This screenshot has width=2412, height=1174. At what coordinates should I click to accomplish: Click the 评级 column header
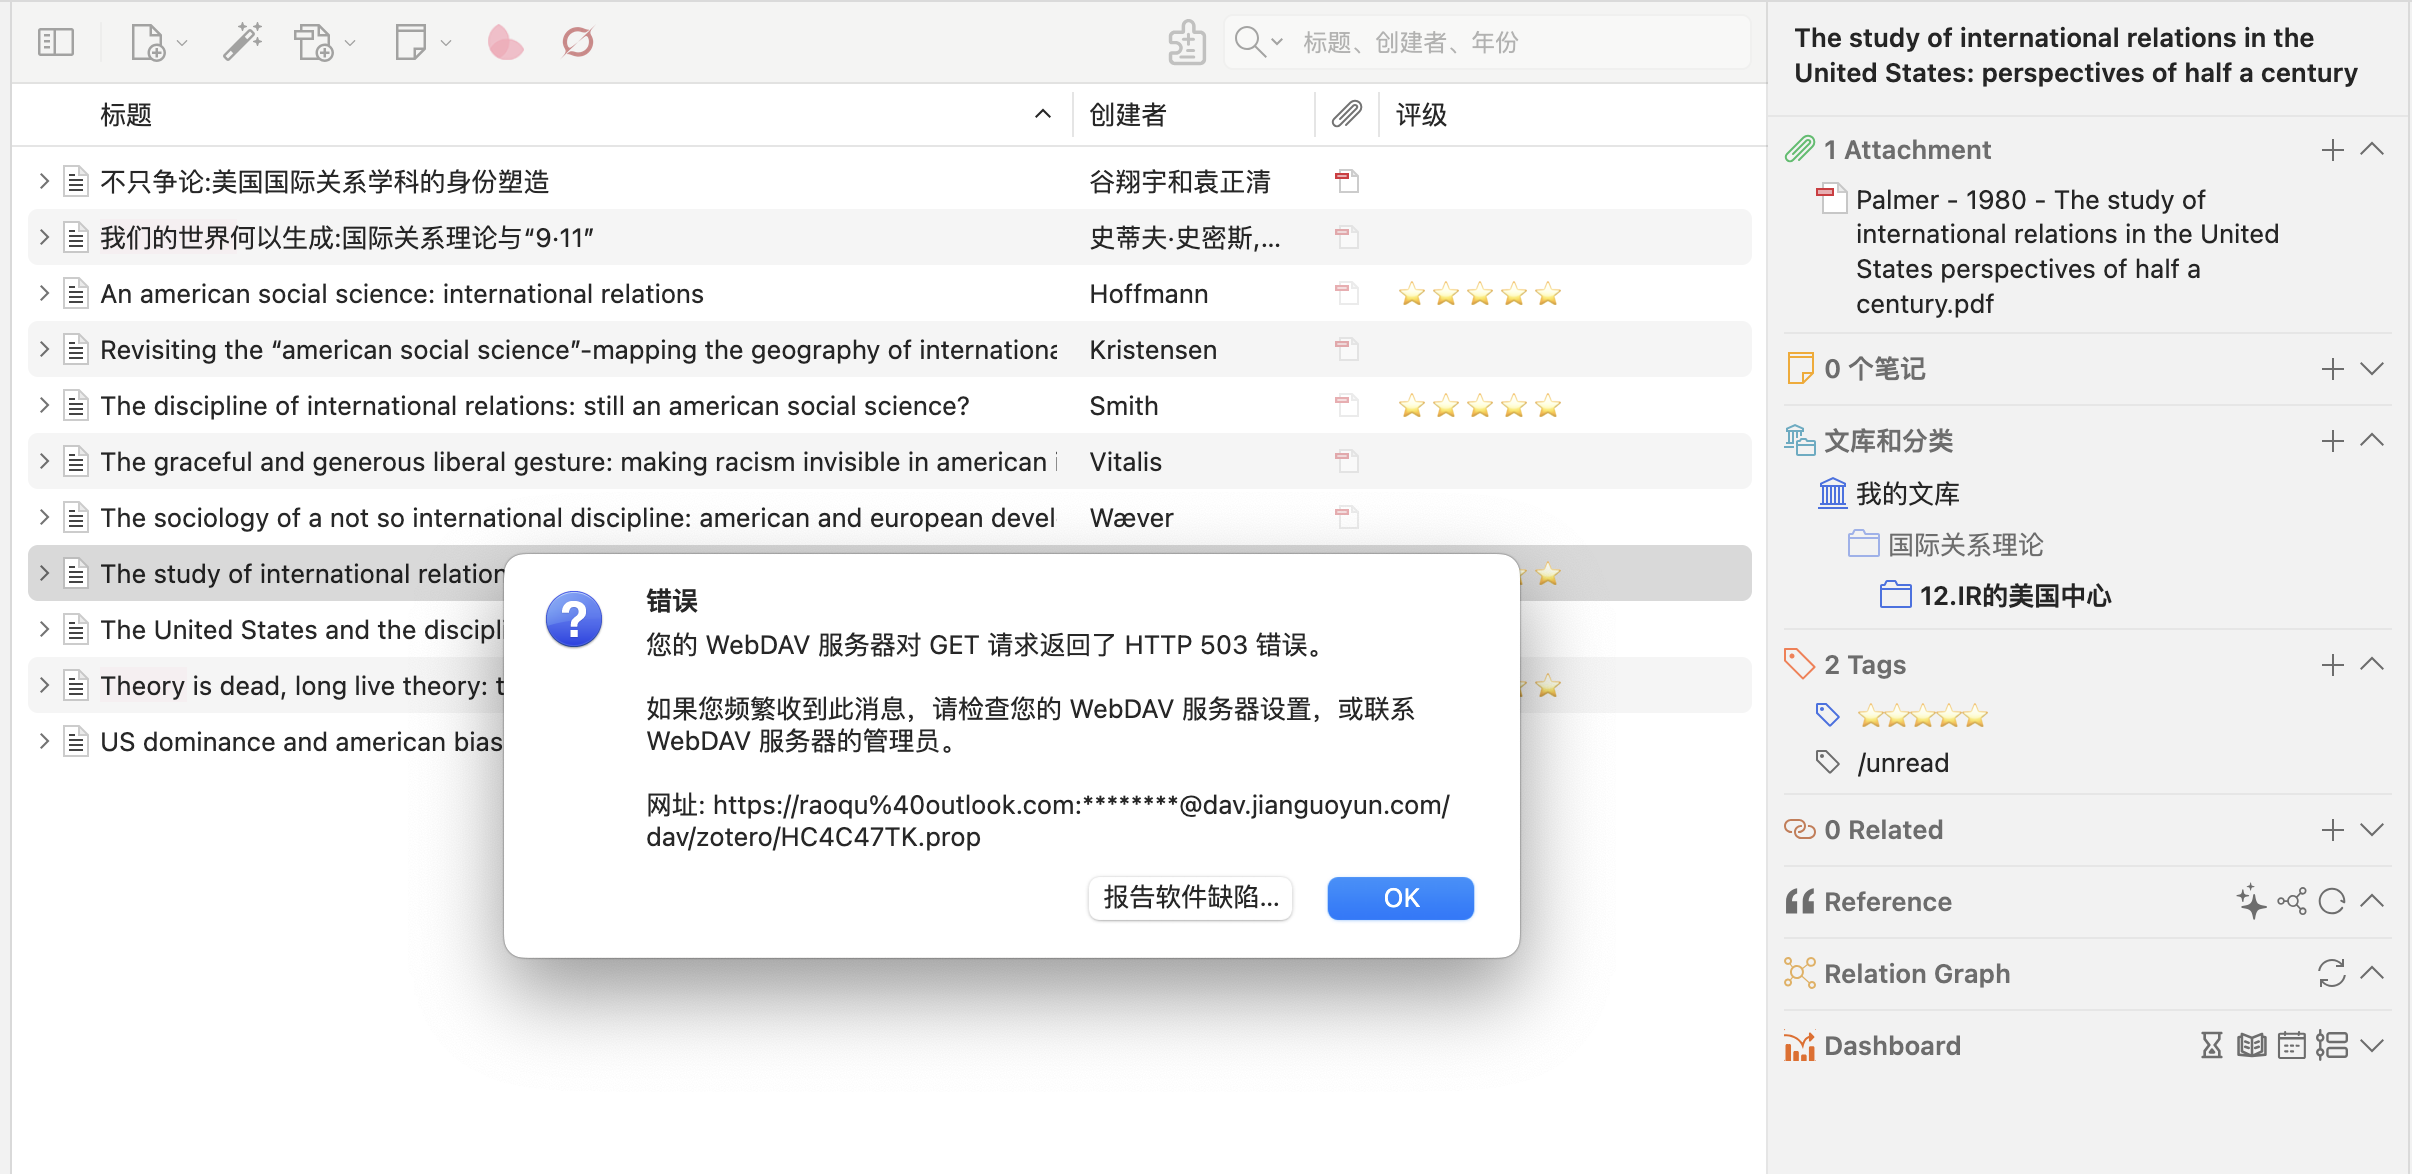(1421, 115)
